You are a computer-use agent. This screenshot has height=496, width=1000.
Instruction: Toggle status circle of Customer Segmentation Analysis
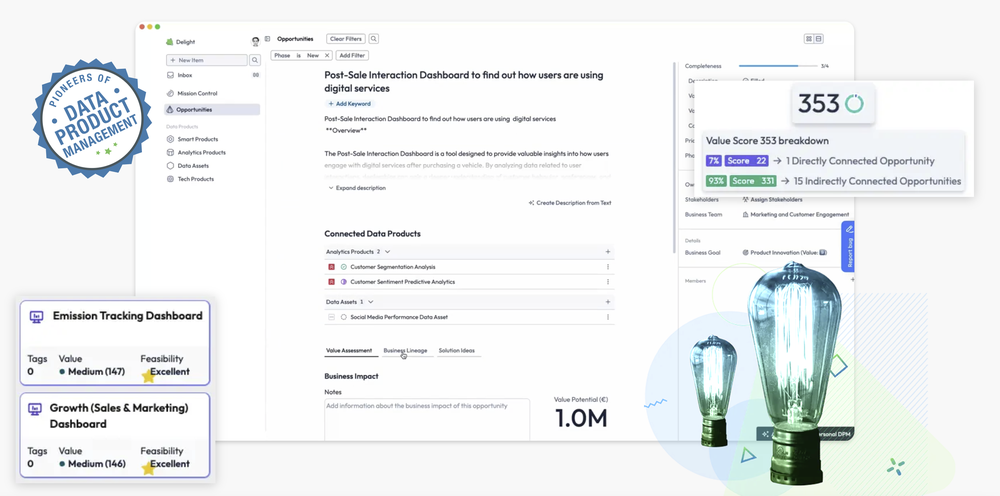click(x=344, y=267)
